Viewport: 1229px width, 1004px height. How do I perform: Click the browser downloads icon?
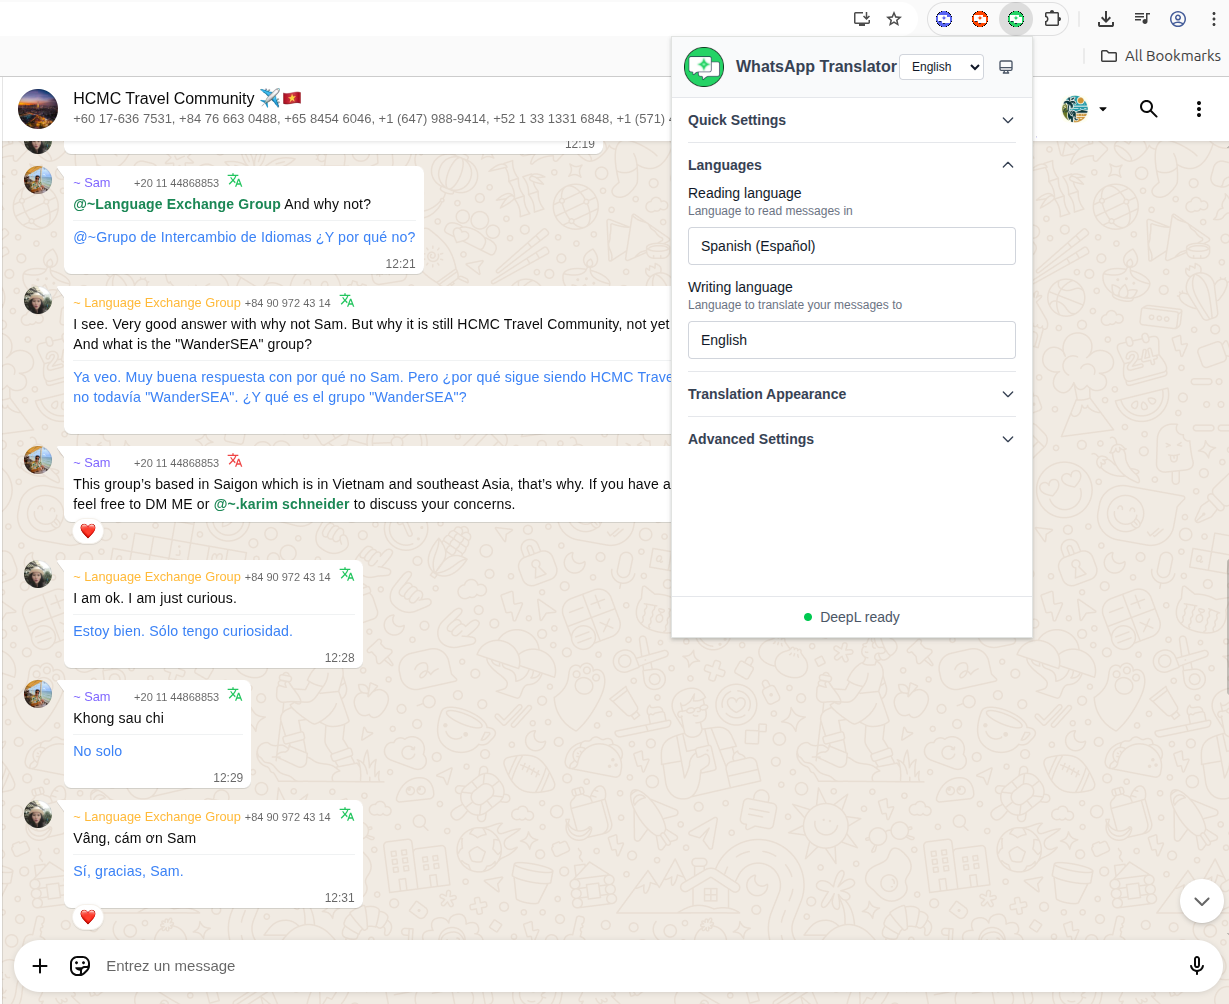coord(1106,18)
